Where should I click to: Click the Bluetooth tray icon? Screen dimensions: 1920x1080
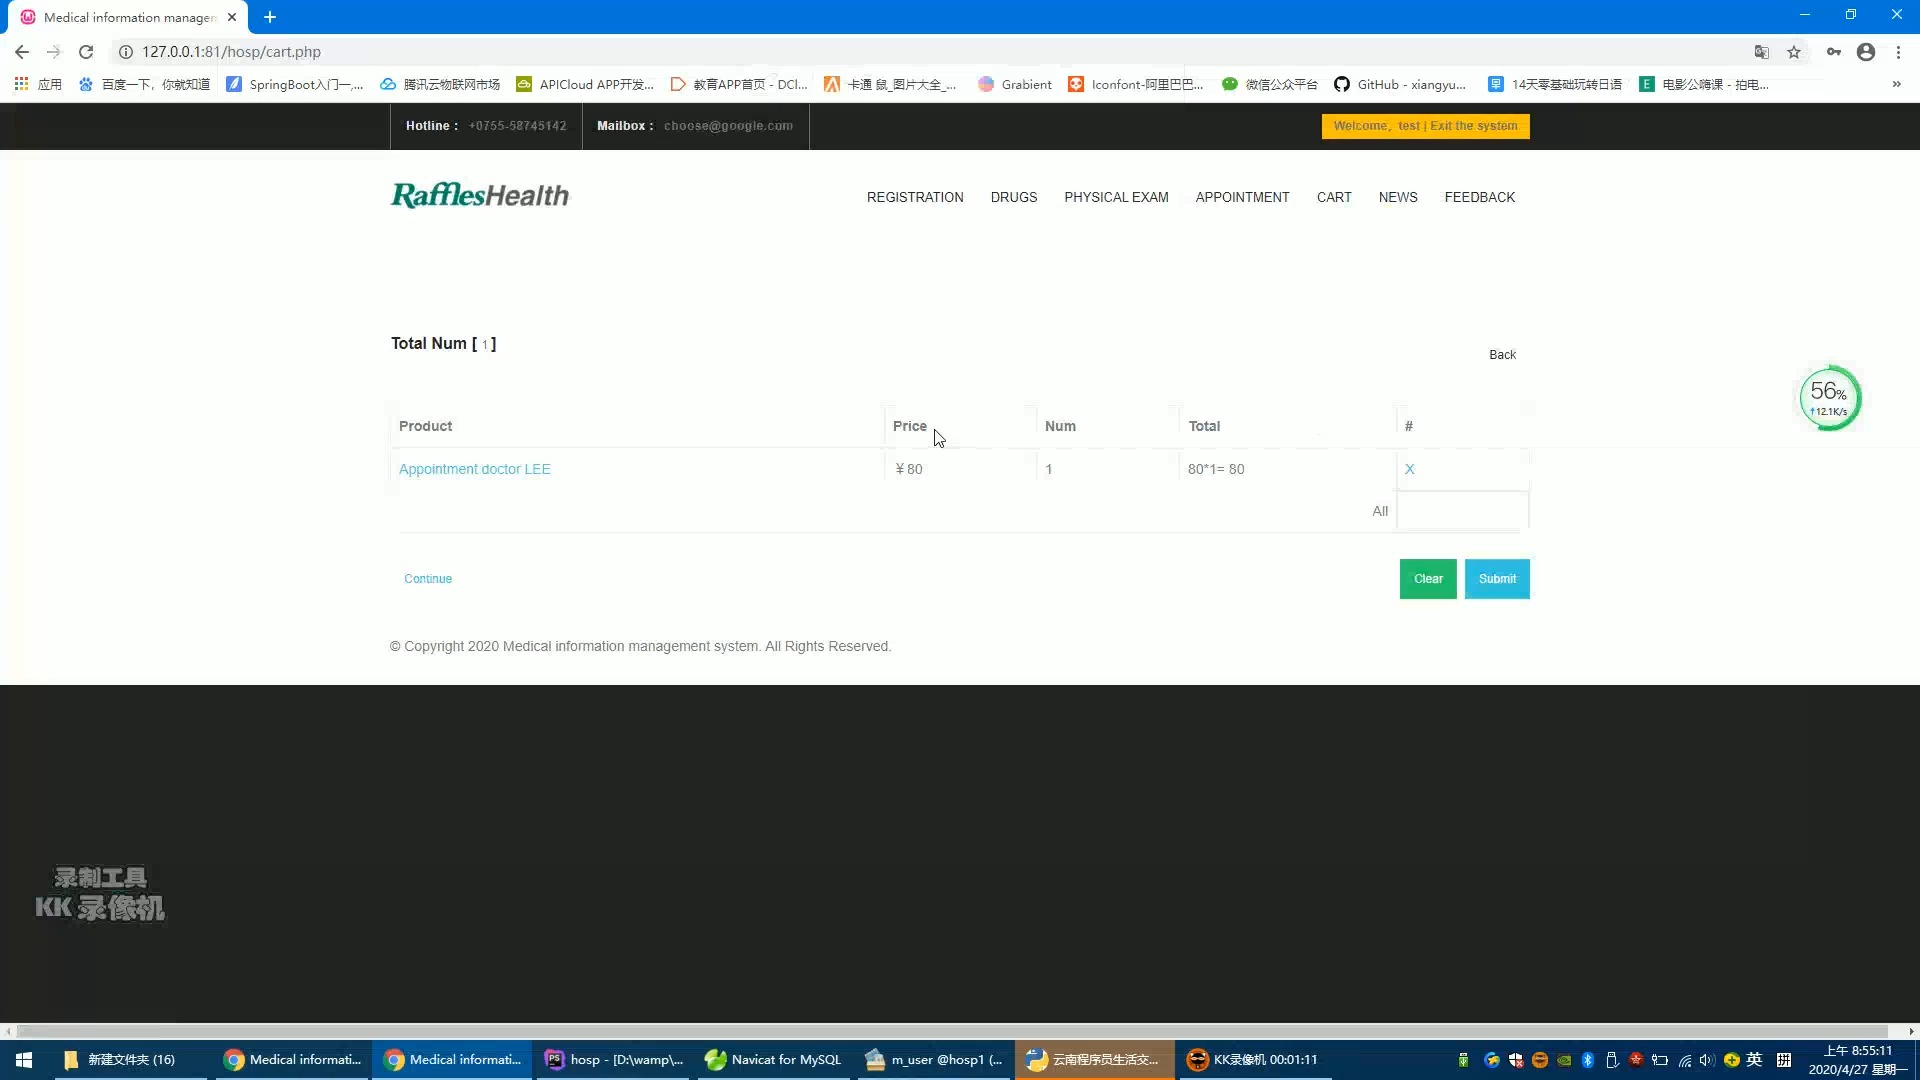1588,1060
